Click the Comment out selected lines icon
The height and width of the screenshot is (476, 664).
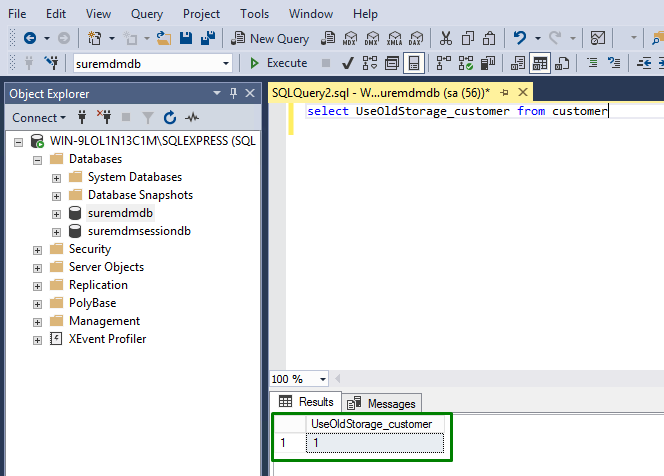(592, 64)
